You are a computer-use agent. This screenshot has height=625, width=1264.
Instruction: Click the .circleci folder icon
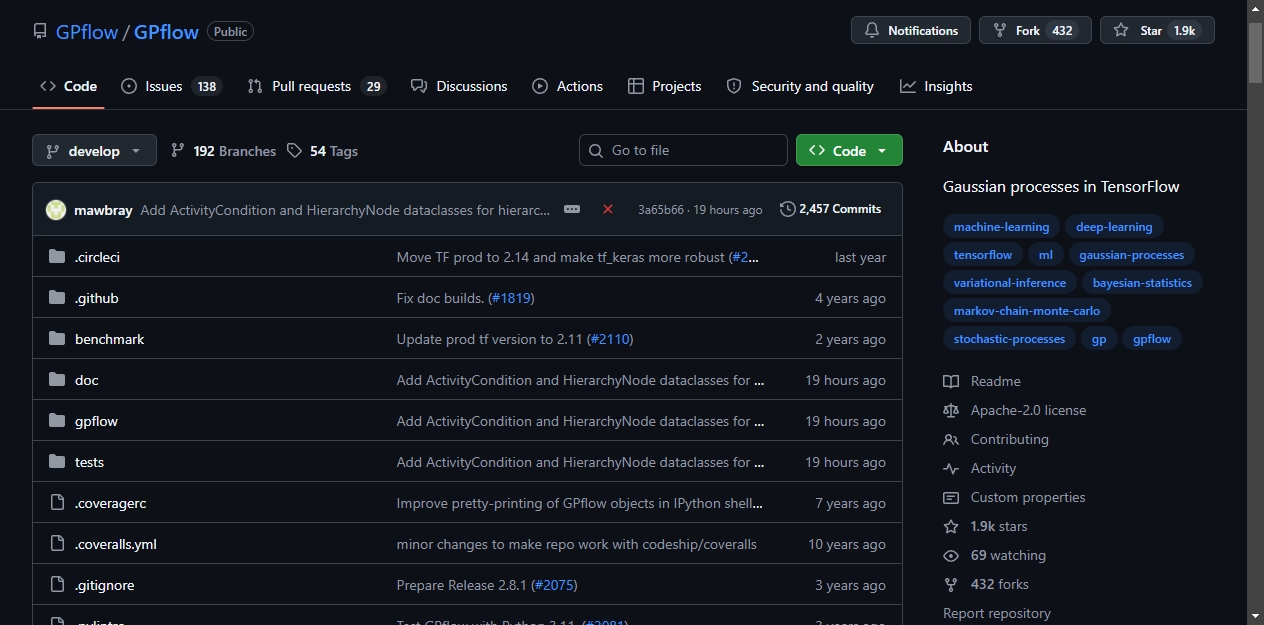click(x=57, y=257)
